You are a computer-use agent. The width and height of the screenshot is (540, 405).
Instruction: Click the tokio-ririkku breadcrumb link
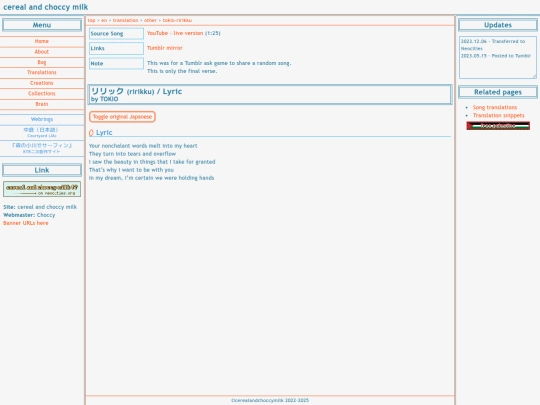click(x=177, y=20)
